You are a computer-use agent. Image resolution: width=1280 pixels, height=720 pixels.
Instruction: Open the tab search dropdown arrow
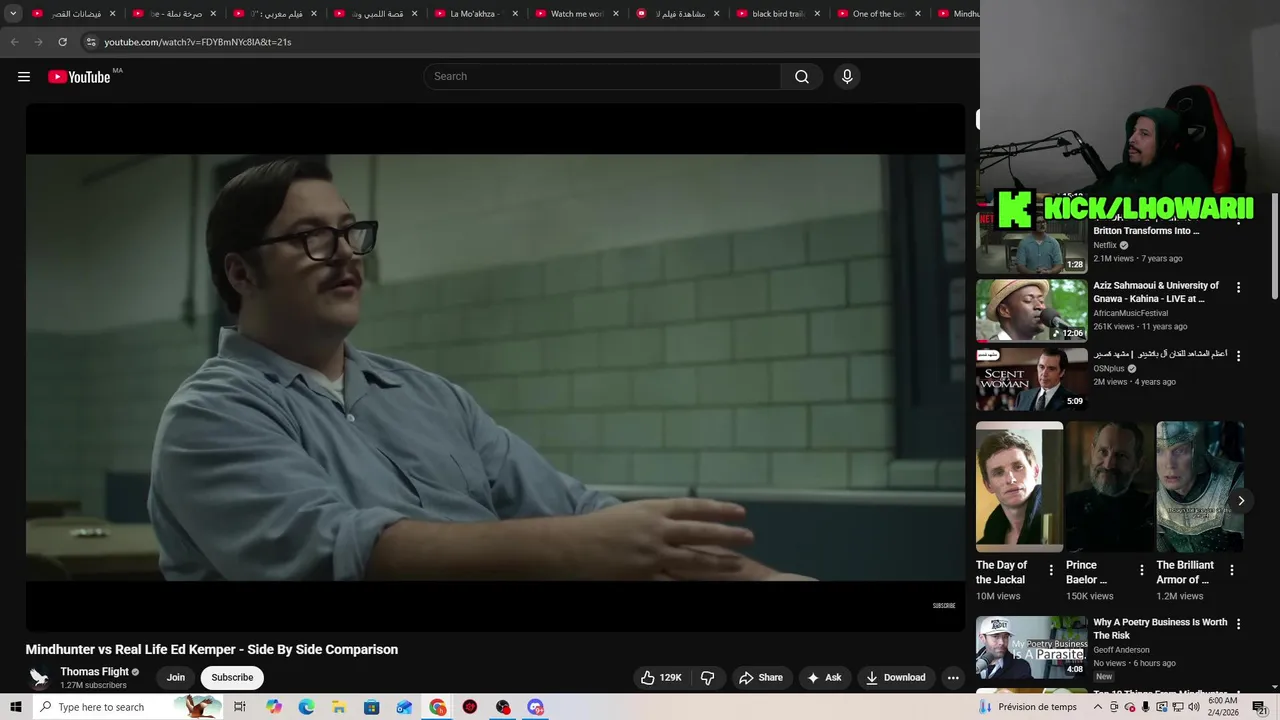click(13, 14)
